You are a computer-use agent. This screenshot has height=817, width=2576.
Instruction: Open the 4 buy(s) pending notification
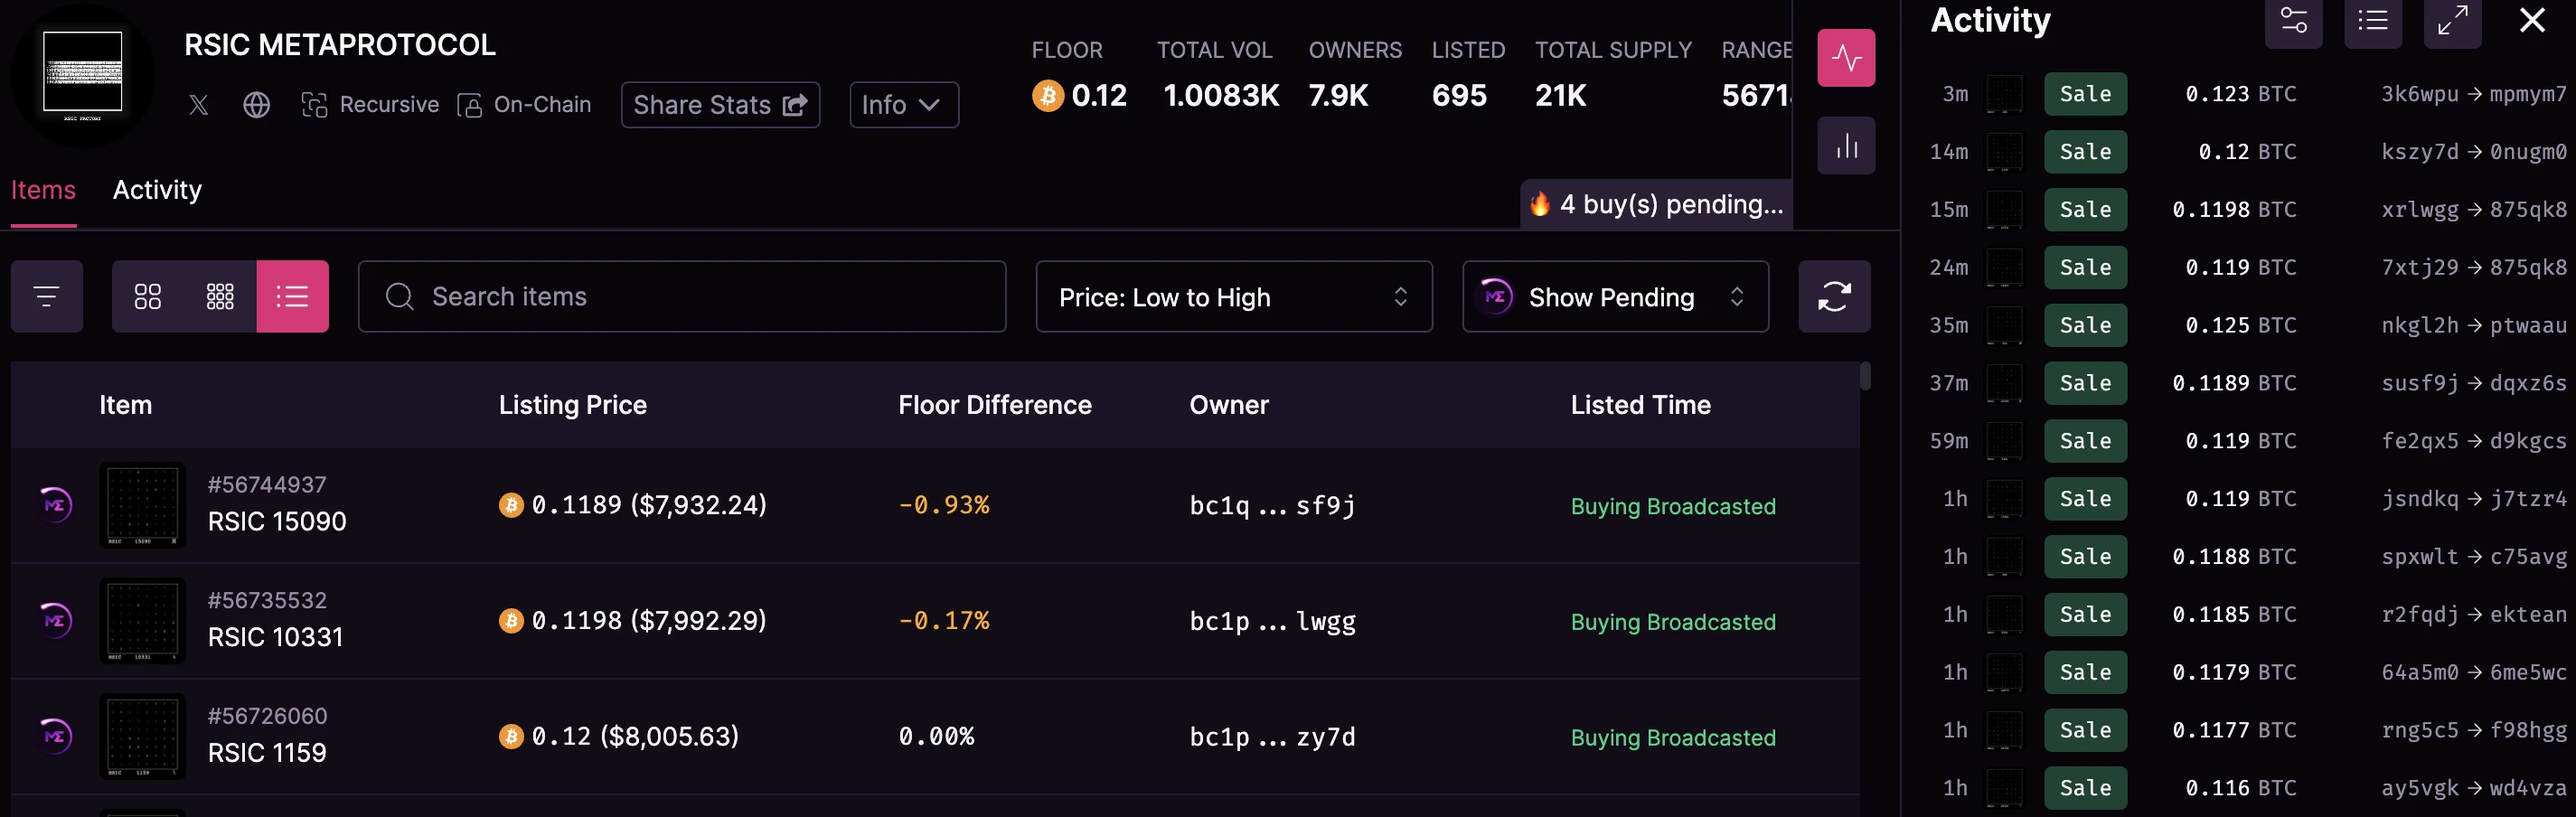(1656, 204)
